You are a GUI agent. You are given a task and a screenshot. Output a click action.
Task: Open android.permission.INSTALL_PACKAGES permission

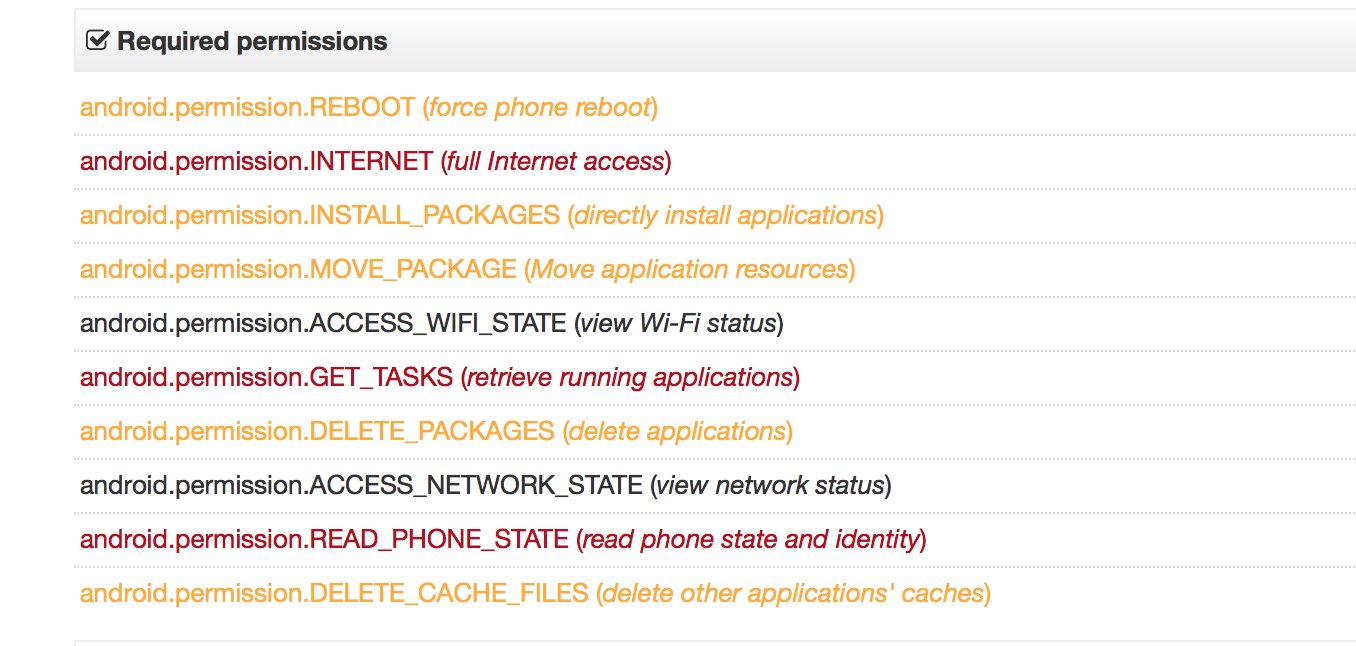319,215
